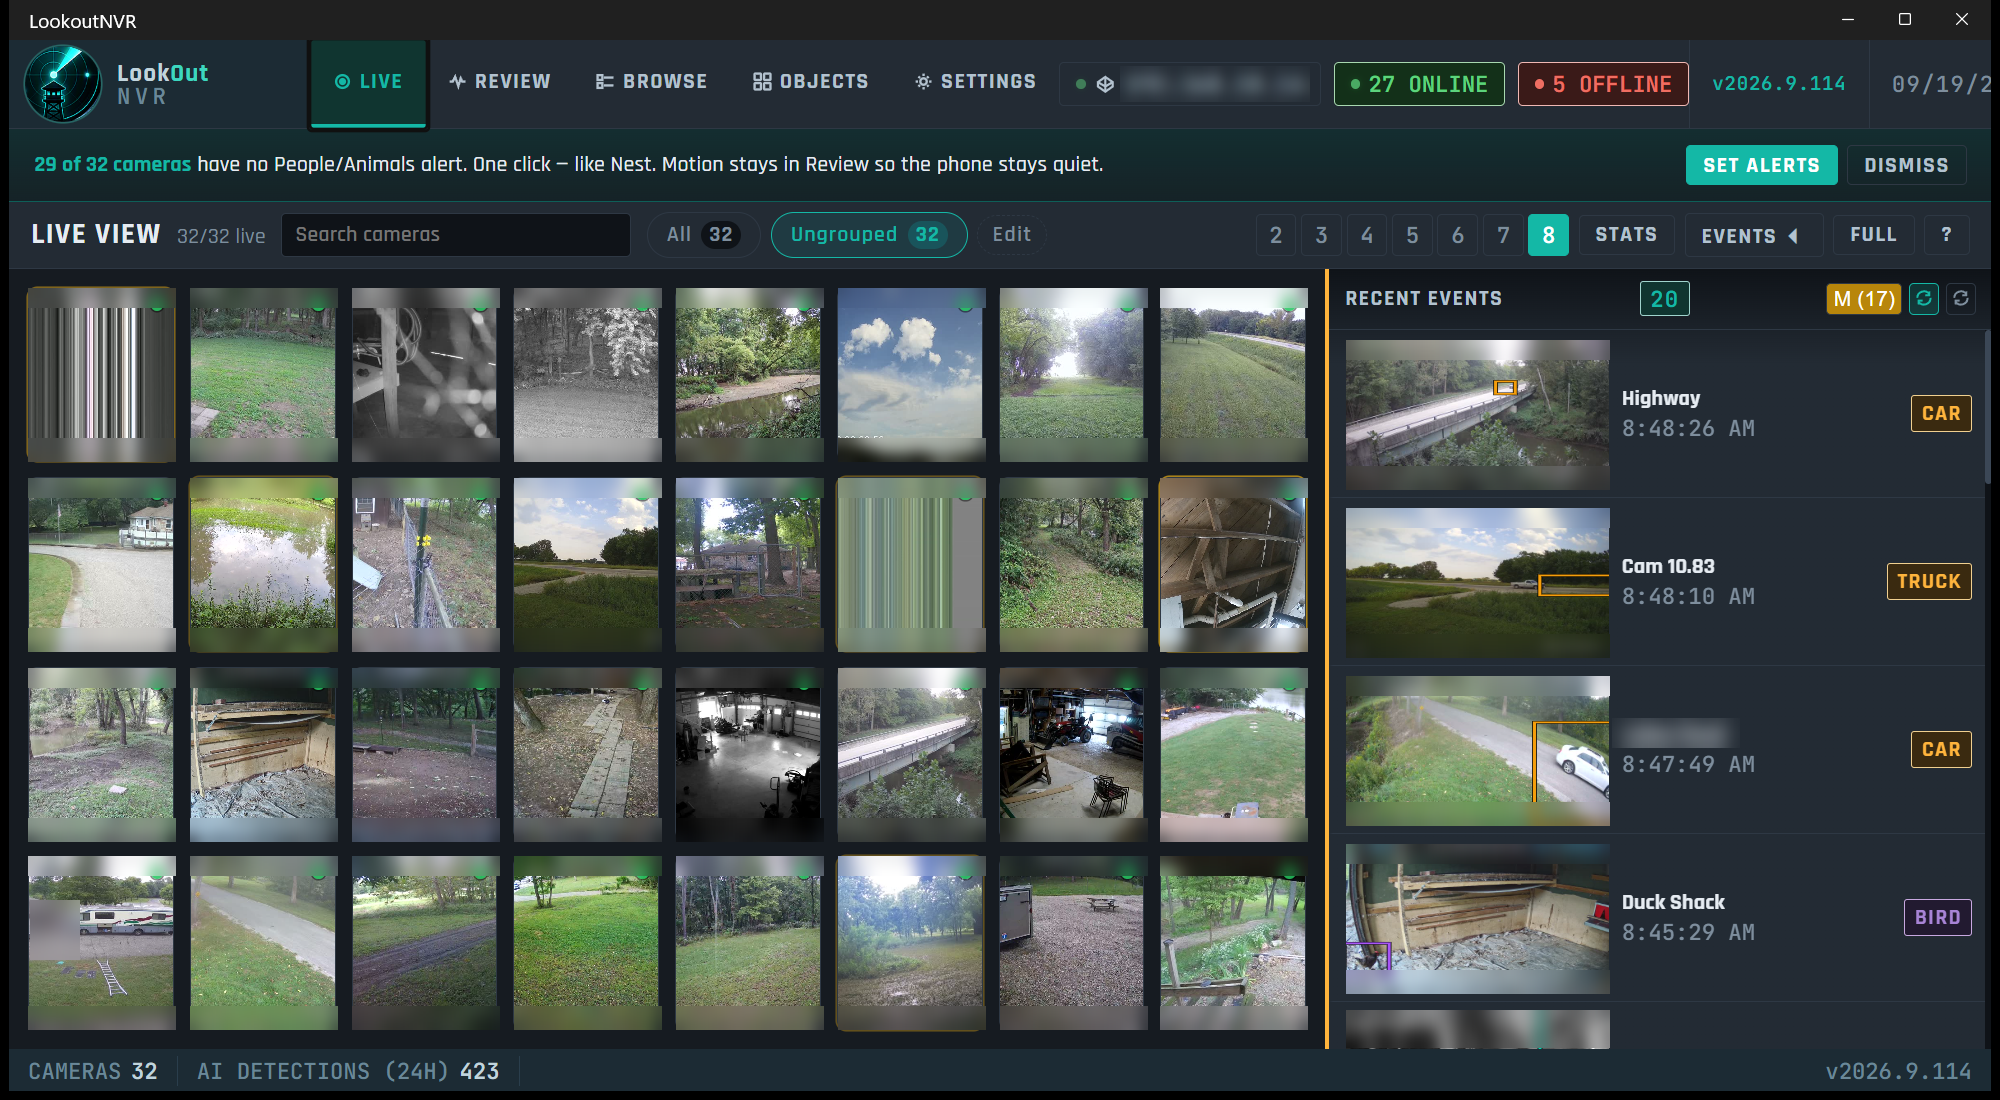Set the grid to 7 columns
The image size is (2000, 1100).
(x=1503, y=235)
